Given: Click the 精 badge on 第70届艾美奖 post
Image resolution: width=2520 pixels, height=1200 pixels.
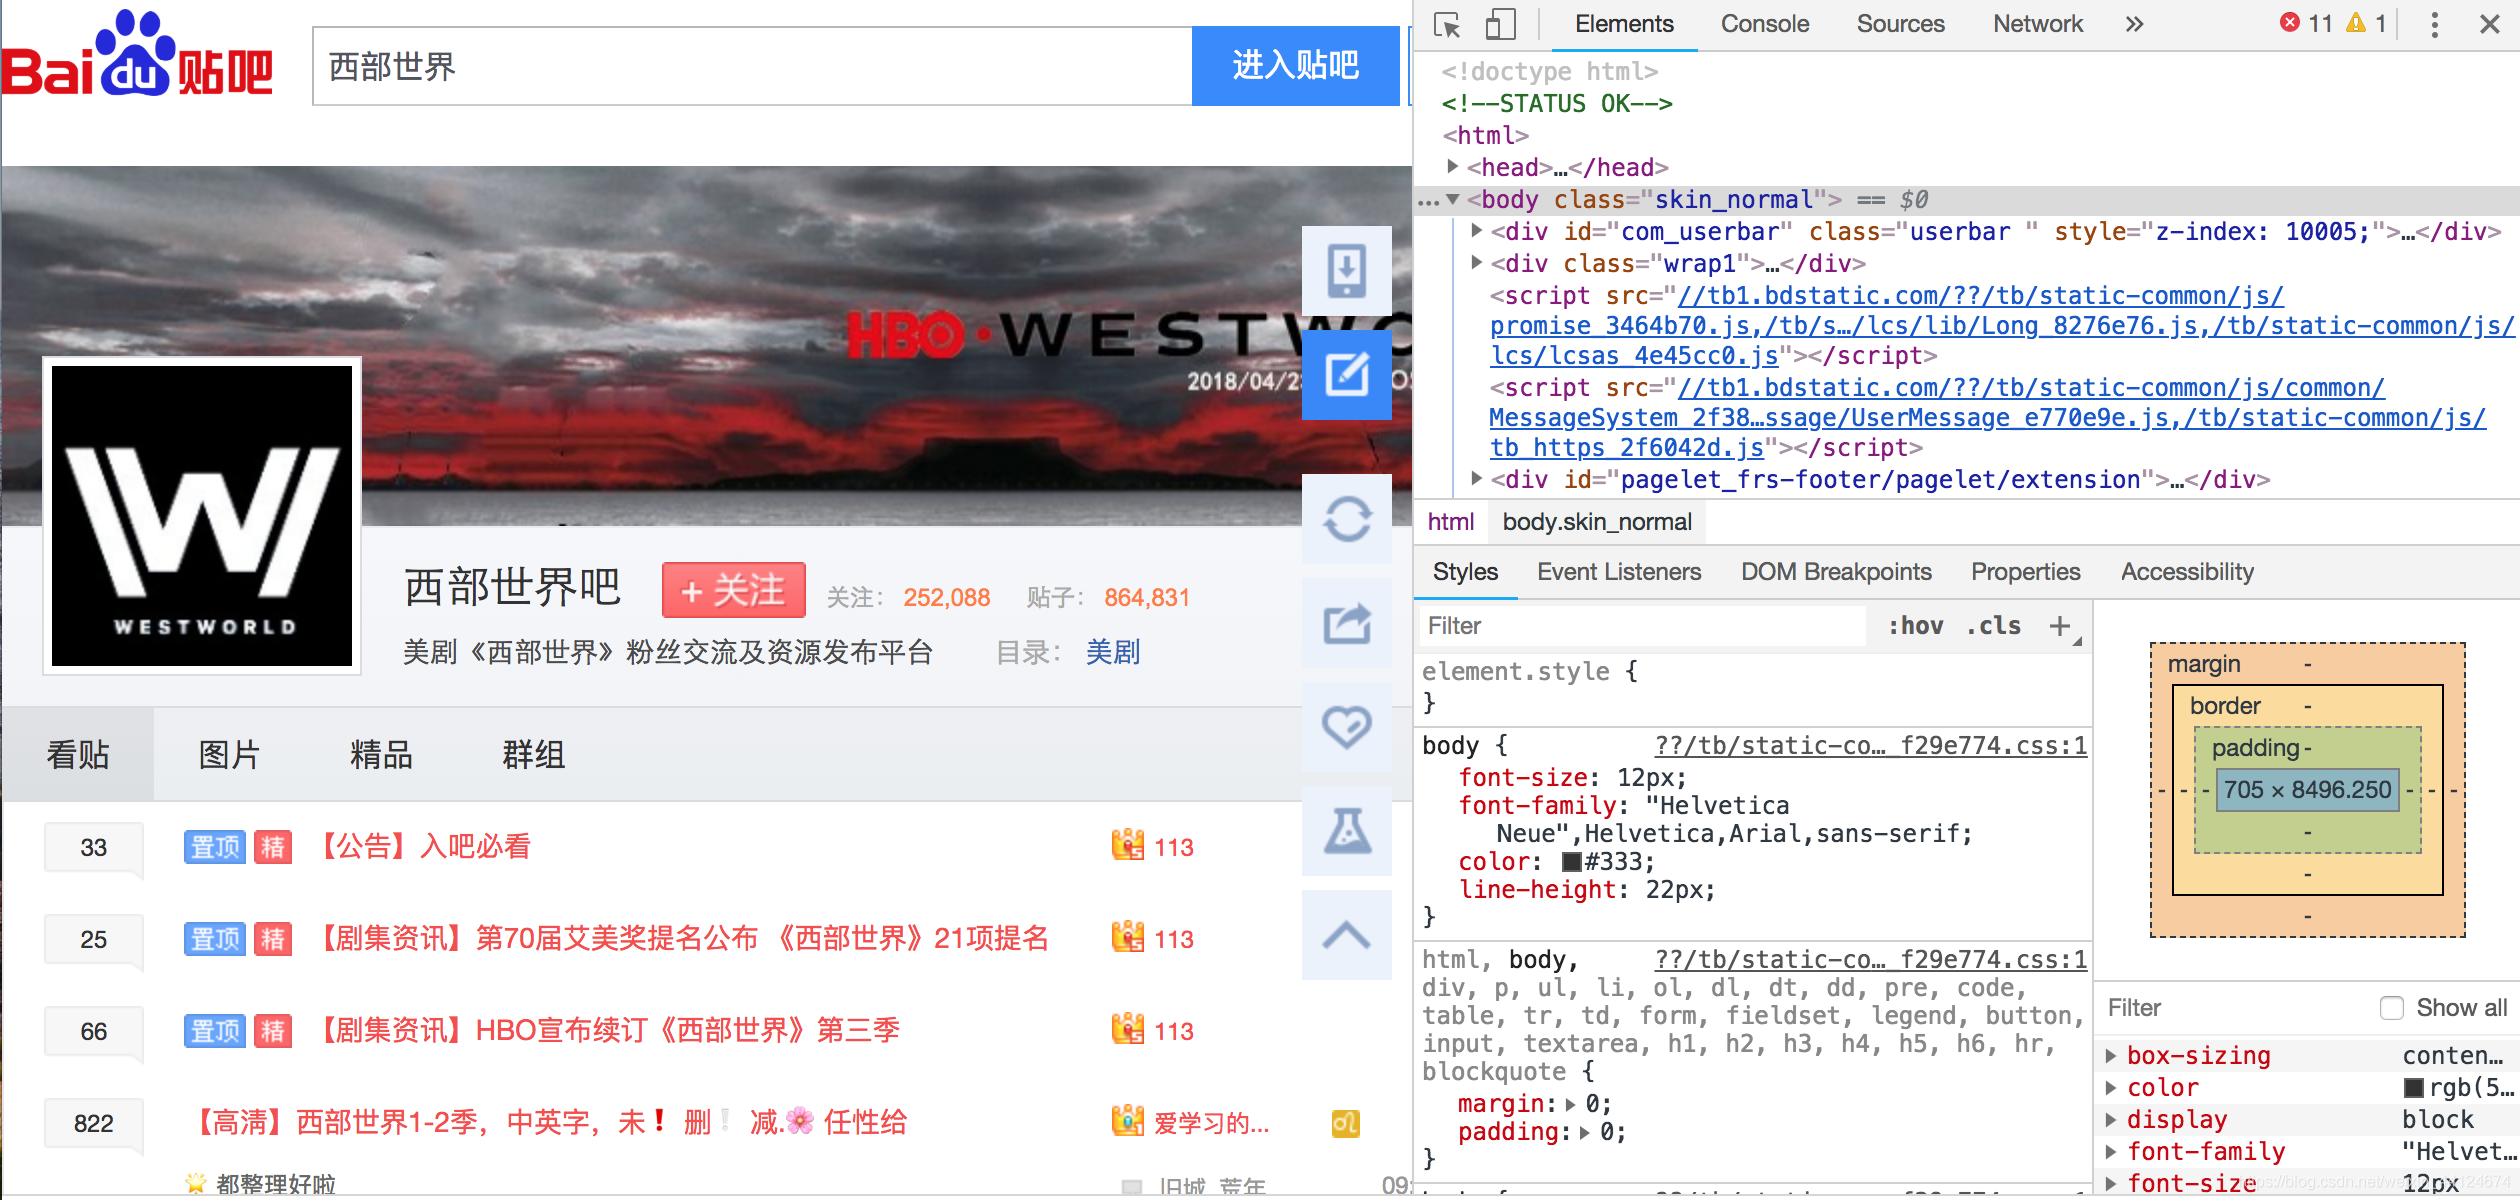Looking at the screenshot, I should 273,939.
